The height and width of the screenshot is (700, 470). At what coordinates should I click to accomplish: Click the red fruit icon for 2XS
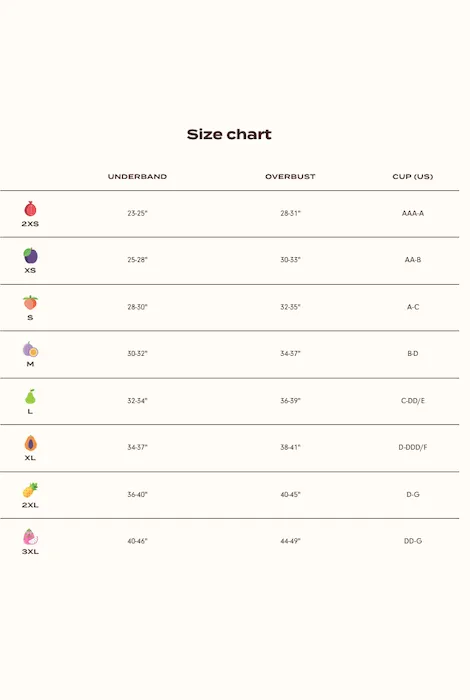click(30, 208)
